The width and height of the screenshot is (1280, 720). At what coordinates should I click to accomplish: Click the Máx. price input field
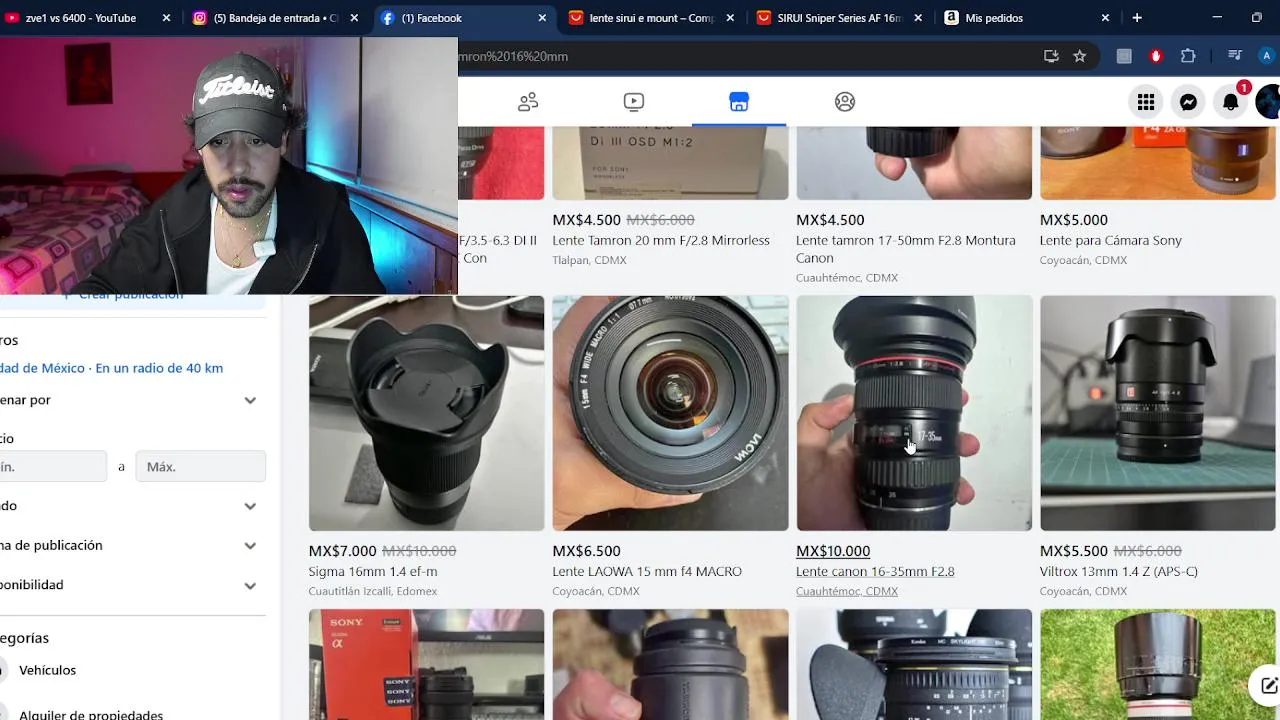[x=200, y=466]
